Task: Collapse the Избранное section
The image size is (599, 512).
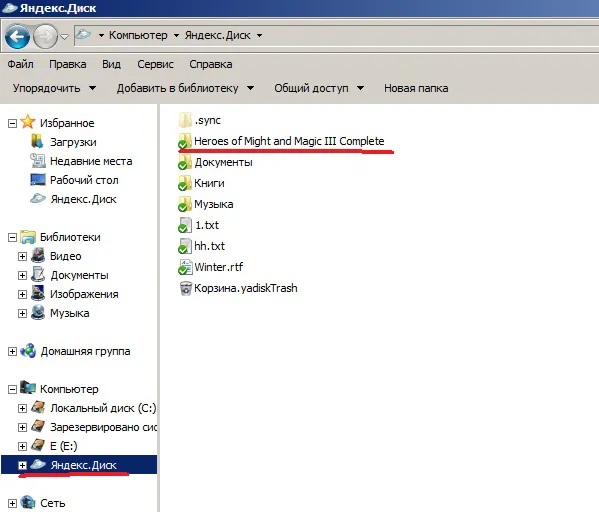Action: tap(13, 123)
